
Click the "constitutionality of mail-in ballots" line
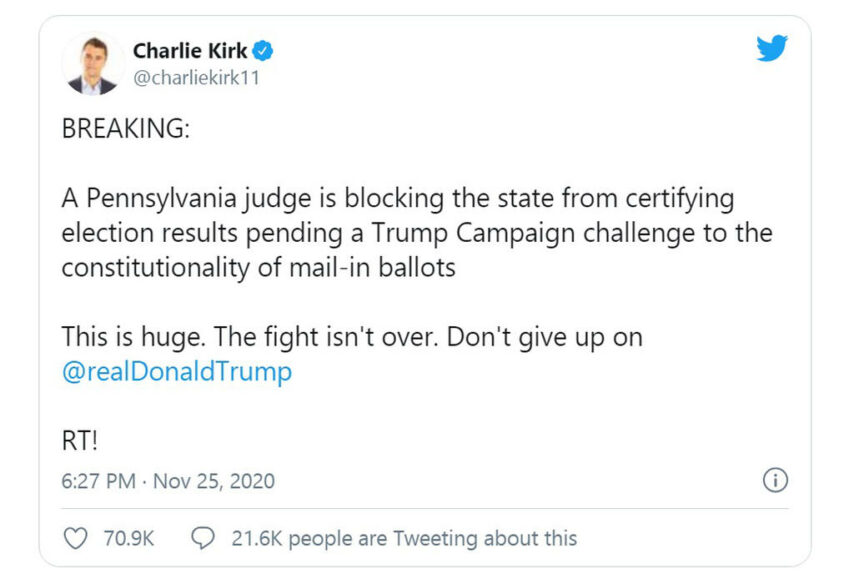pos(260,268)
